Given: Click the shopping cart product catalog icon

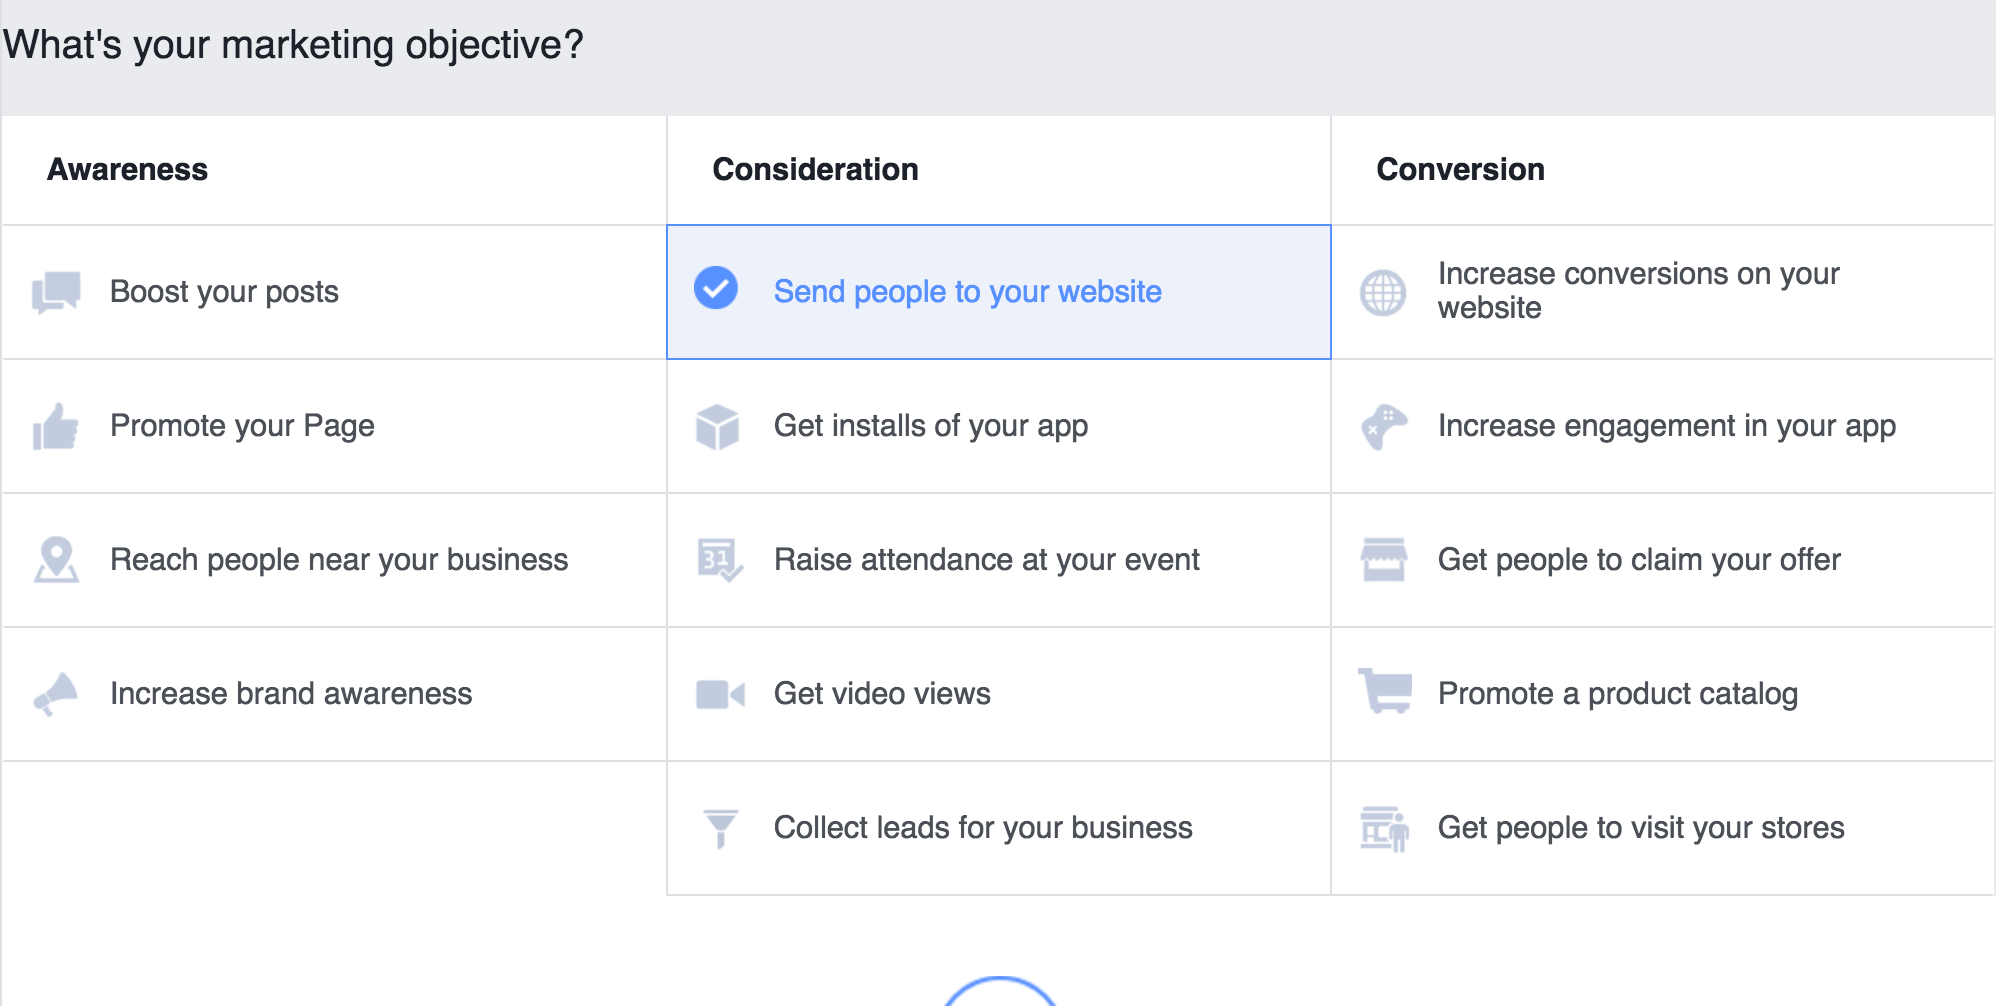Looking at the screenshot, I should 1385,691.
